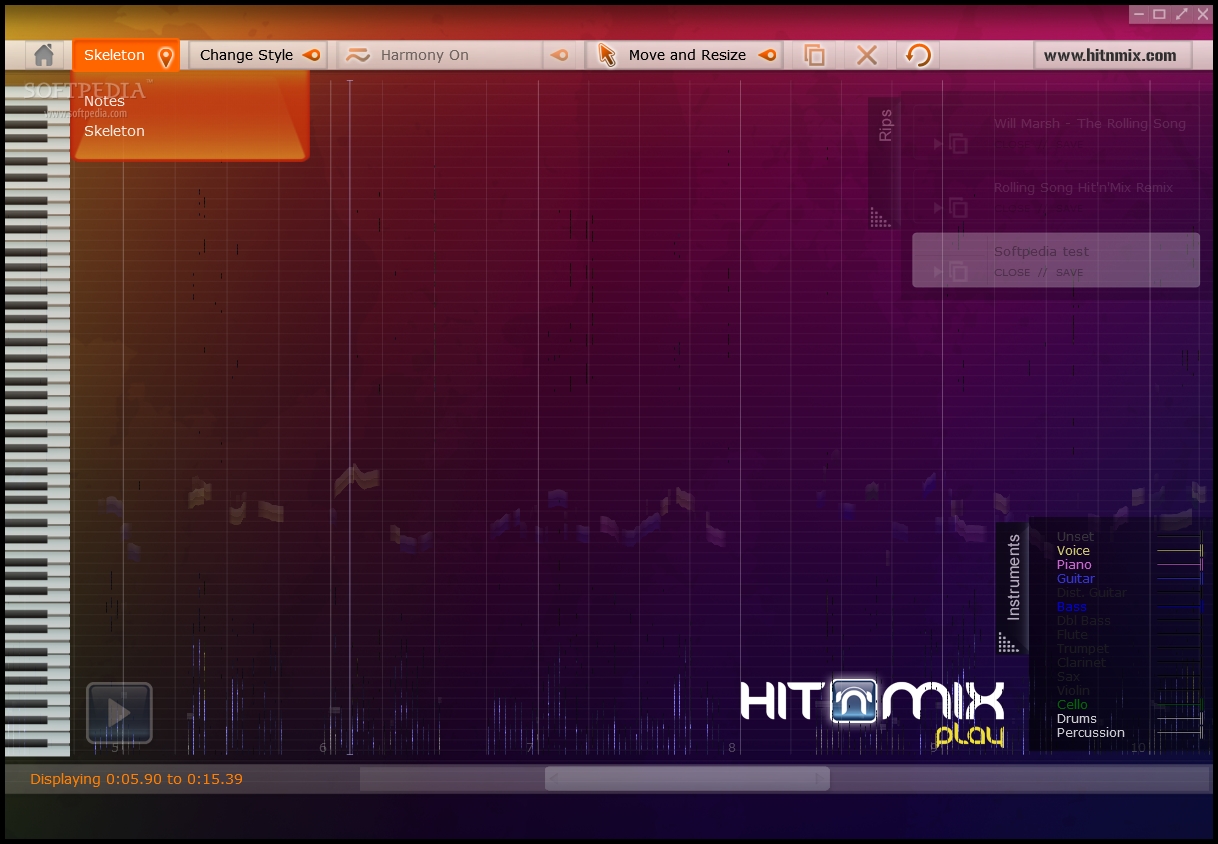1218x844 pixels.
Task: Click CLOSE under Softpedia test
Action: [x=1012, y=273]
